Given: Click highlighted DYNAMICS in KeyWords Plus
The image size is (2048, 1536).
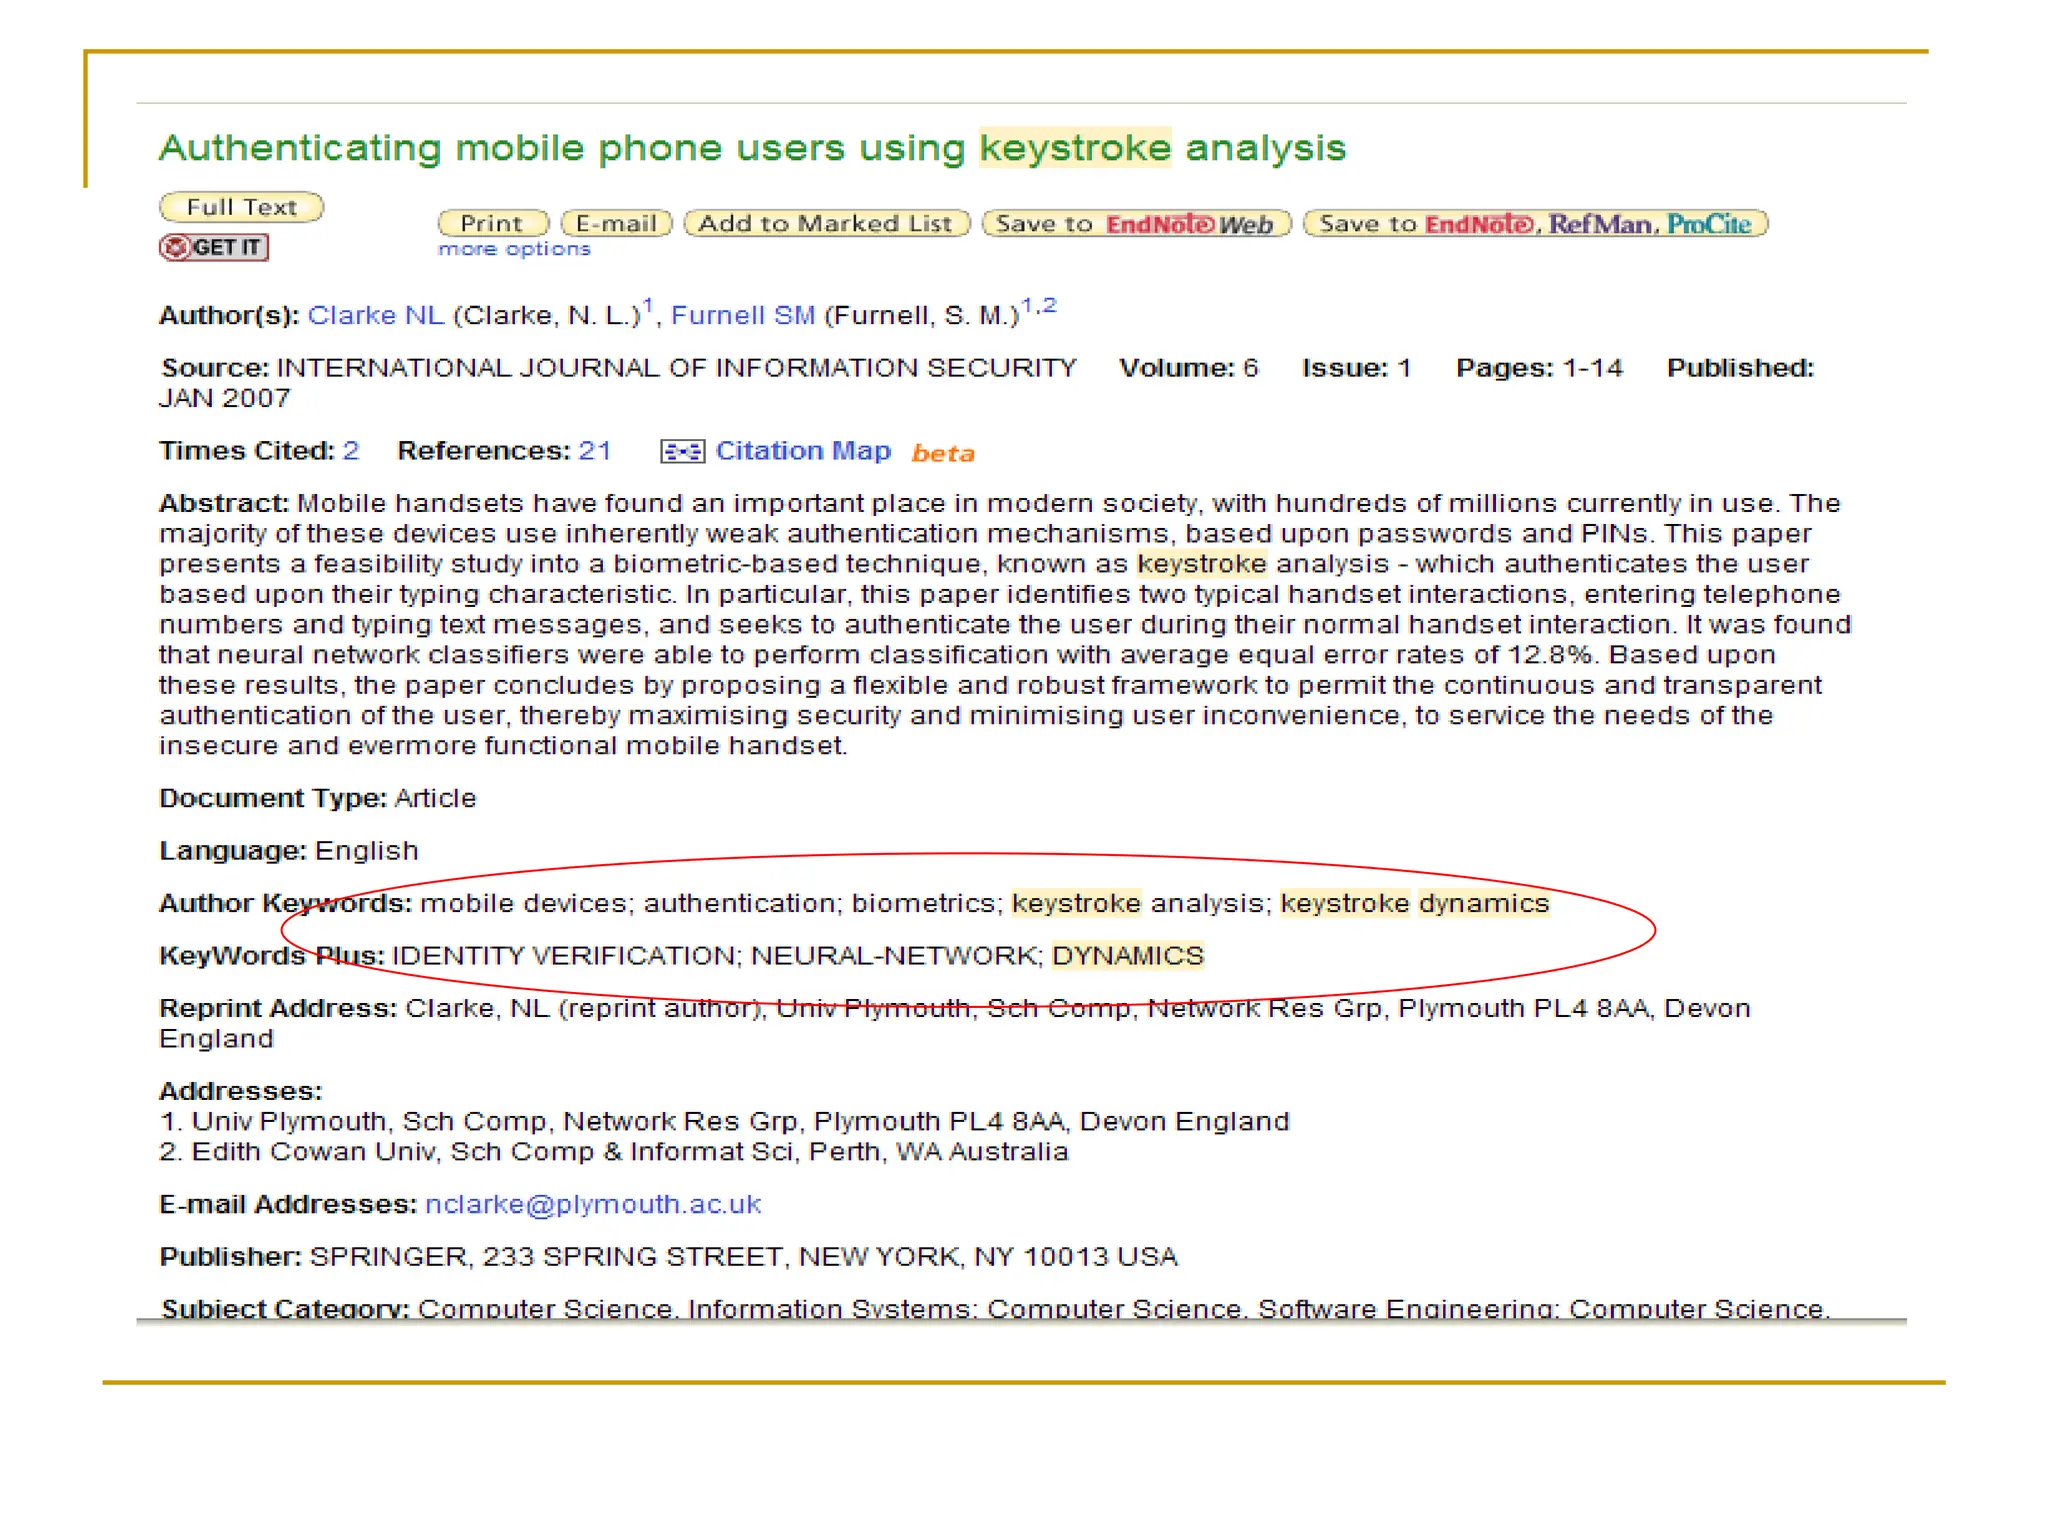Looking at the screenshot, I should coord(1128,956).
